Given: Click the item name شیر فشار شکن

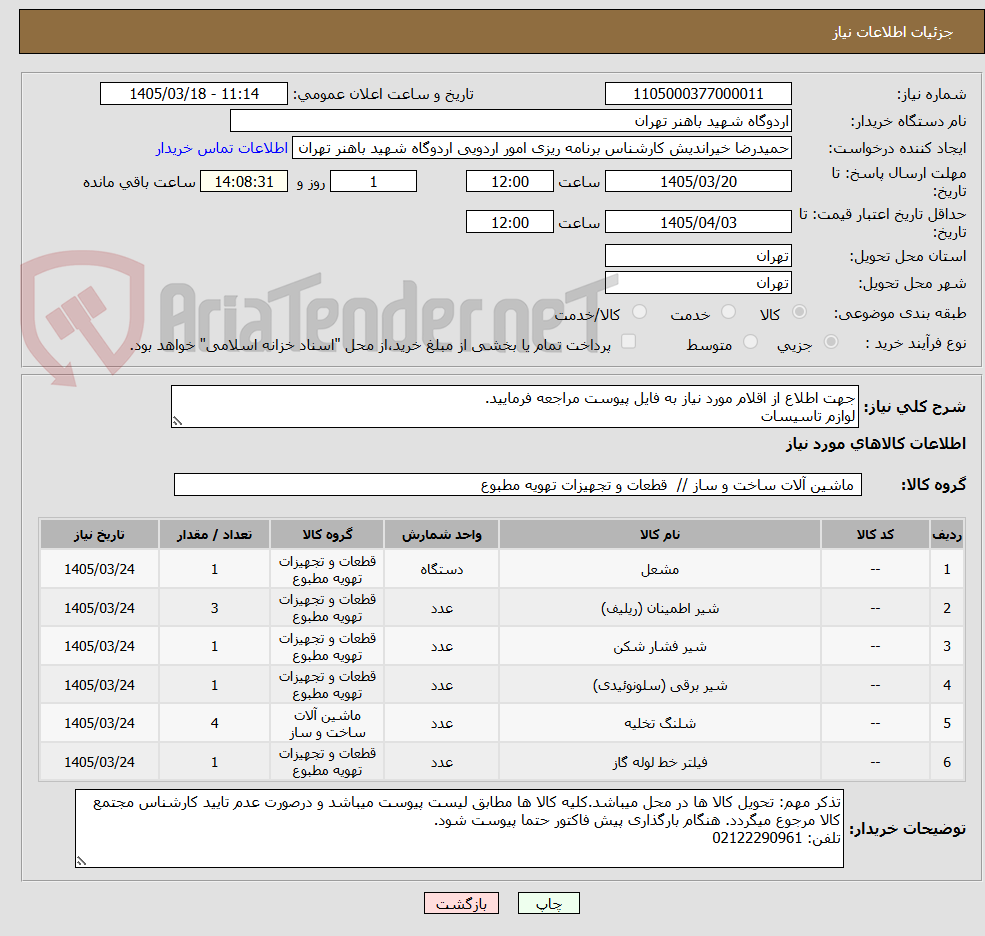Looking at the screenshot, I should coord(660,646).
